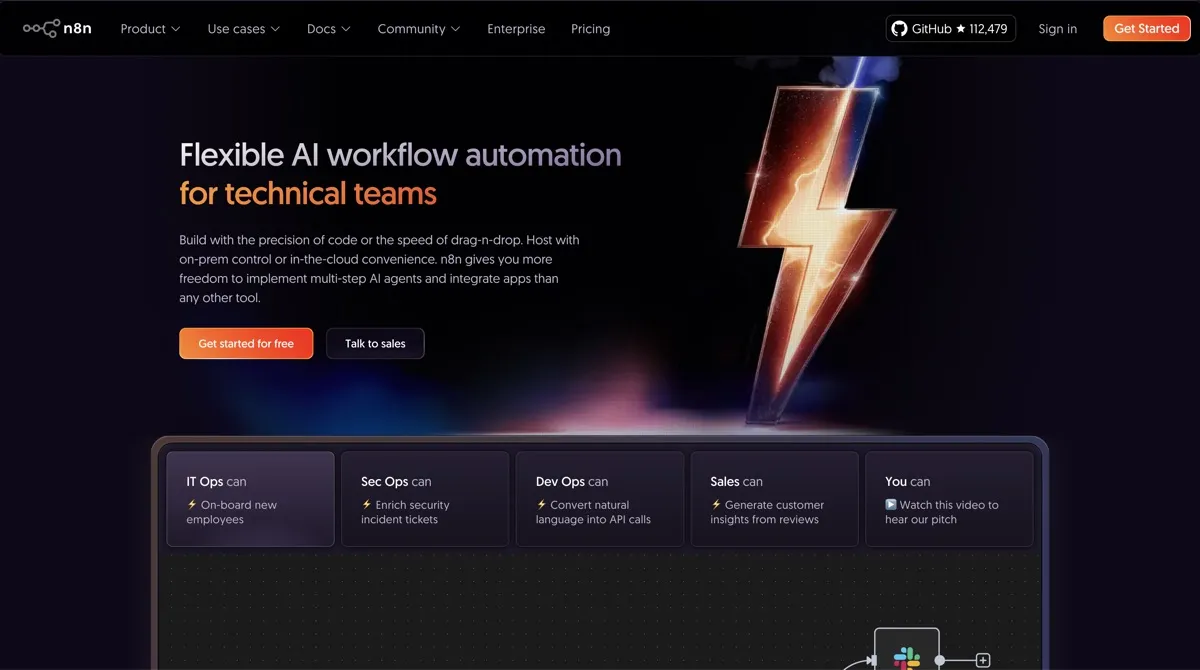1200x670 pixels.
Task: Click the lightning icon on the Sec Ops card
Action: pyautogui.click(x=366, y=503)
